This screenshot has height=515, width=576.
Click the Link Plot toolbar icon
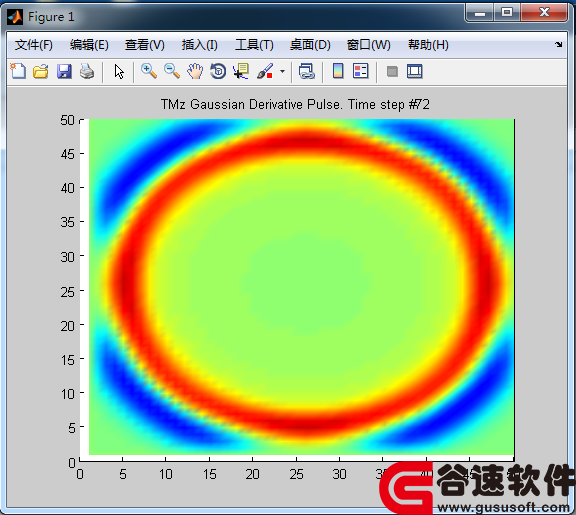pyautogui.click(x=307, y=71)
